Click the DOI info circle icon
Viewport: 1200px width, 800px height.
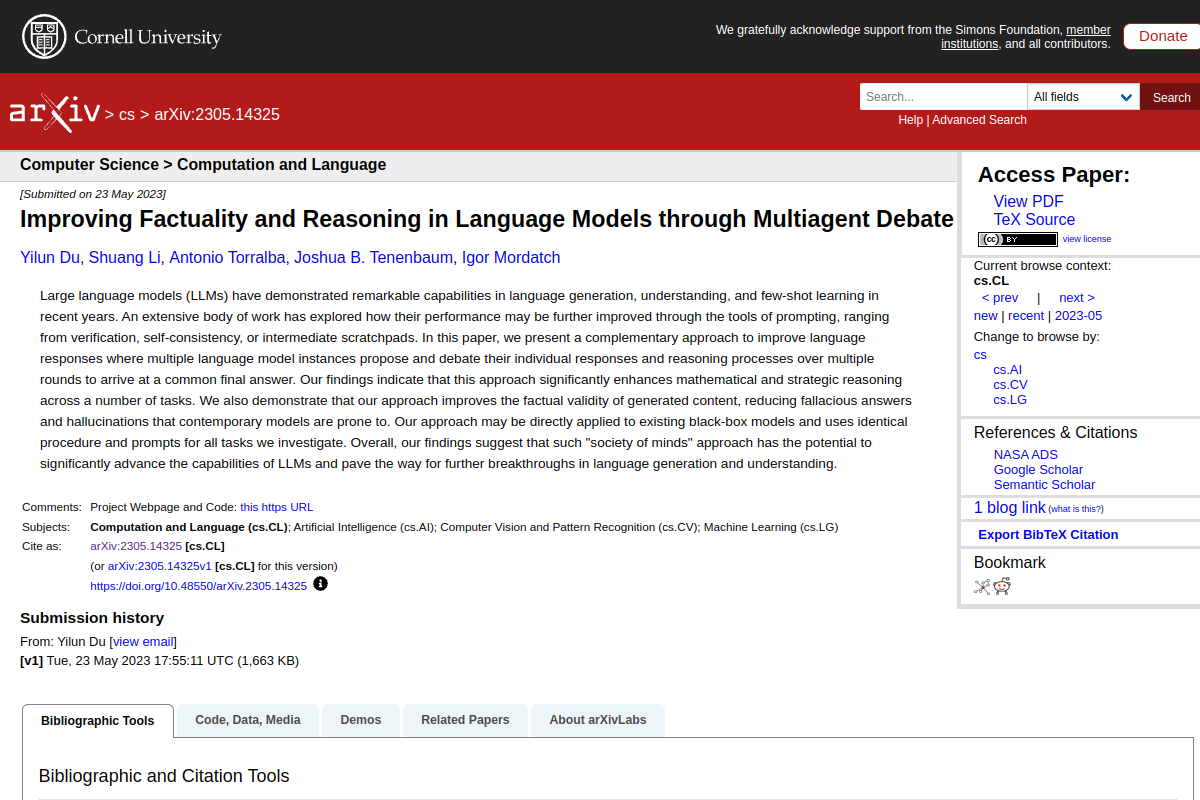point(320,584)
